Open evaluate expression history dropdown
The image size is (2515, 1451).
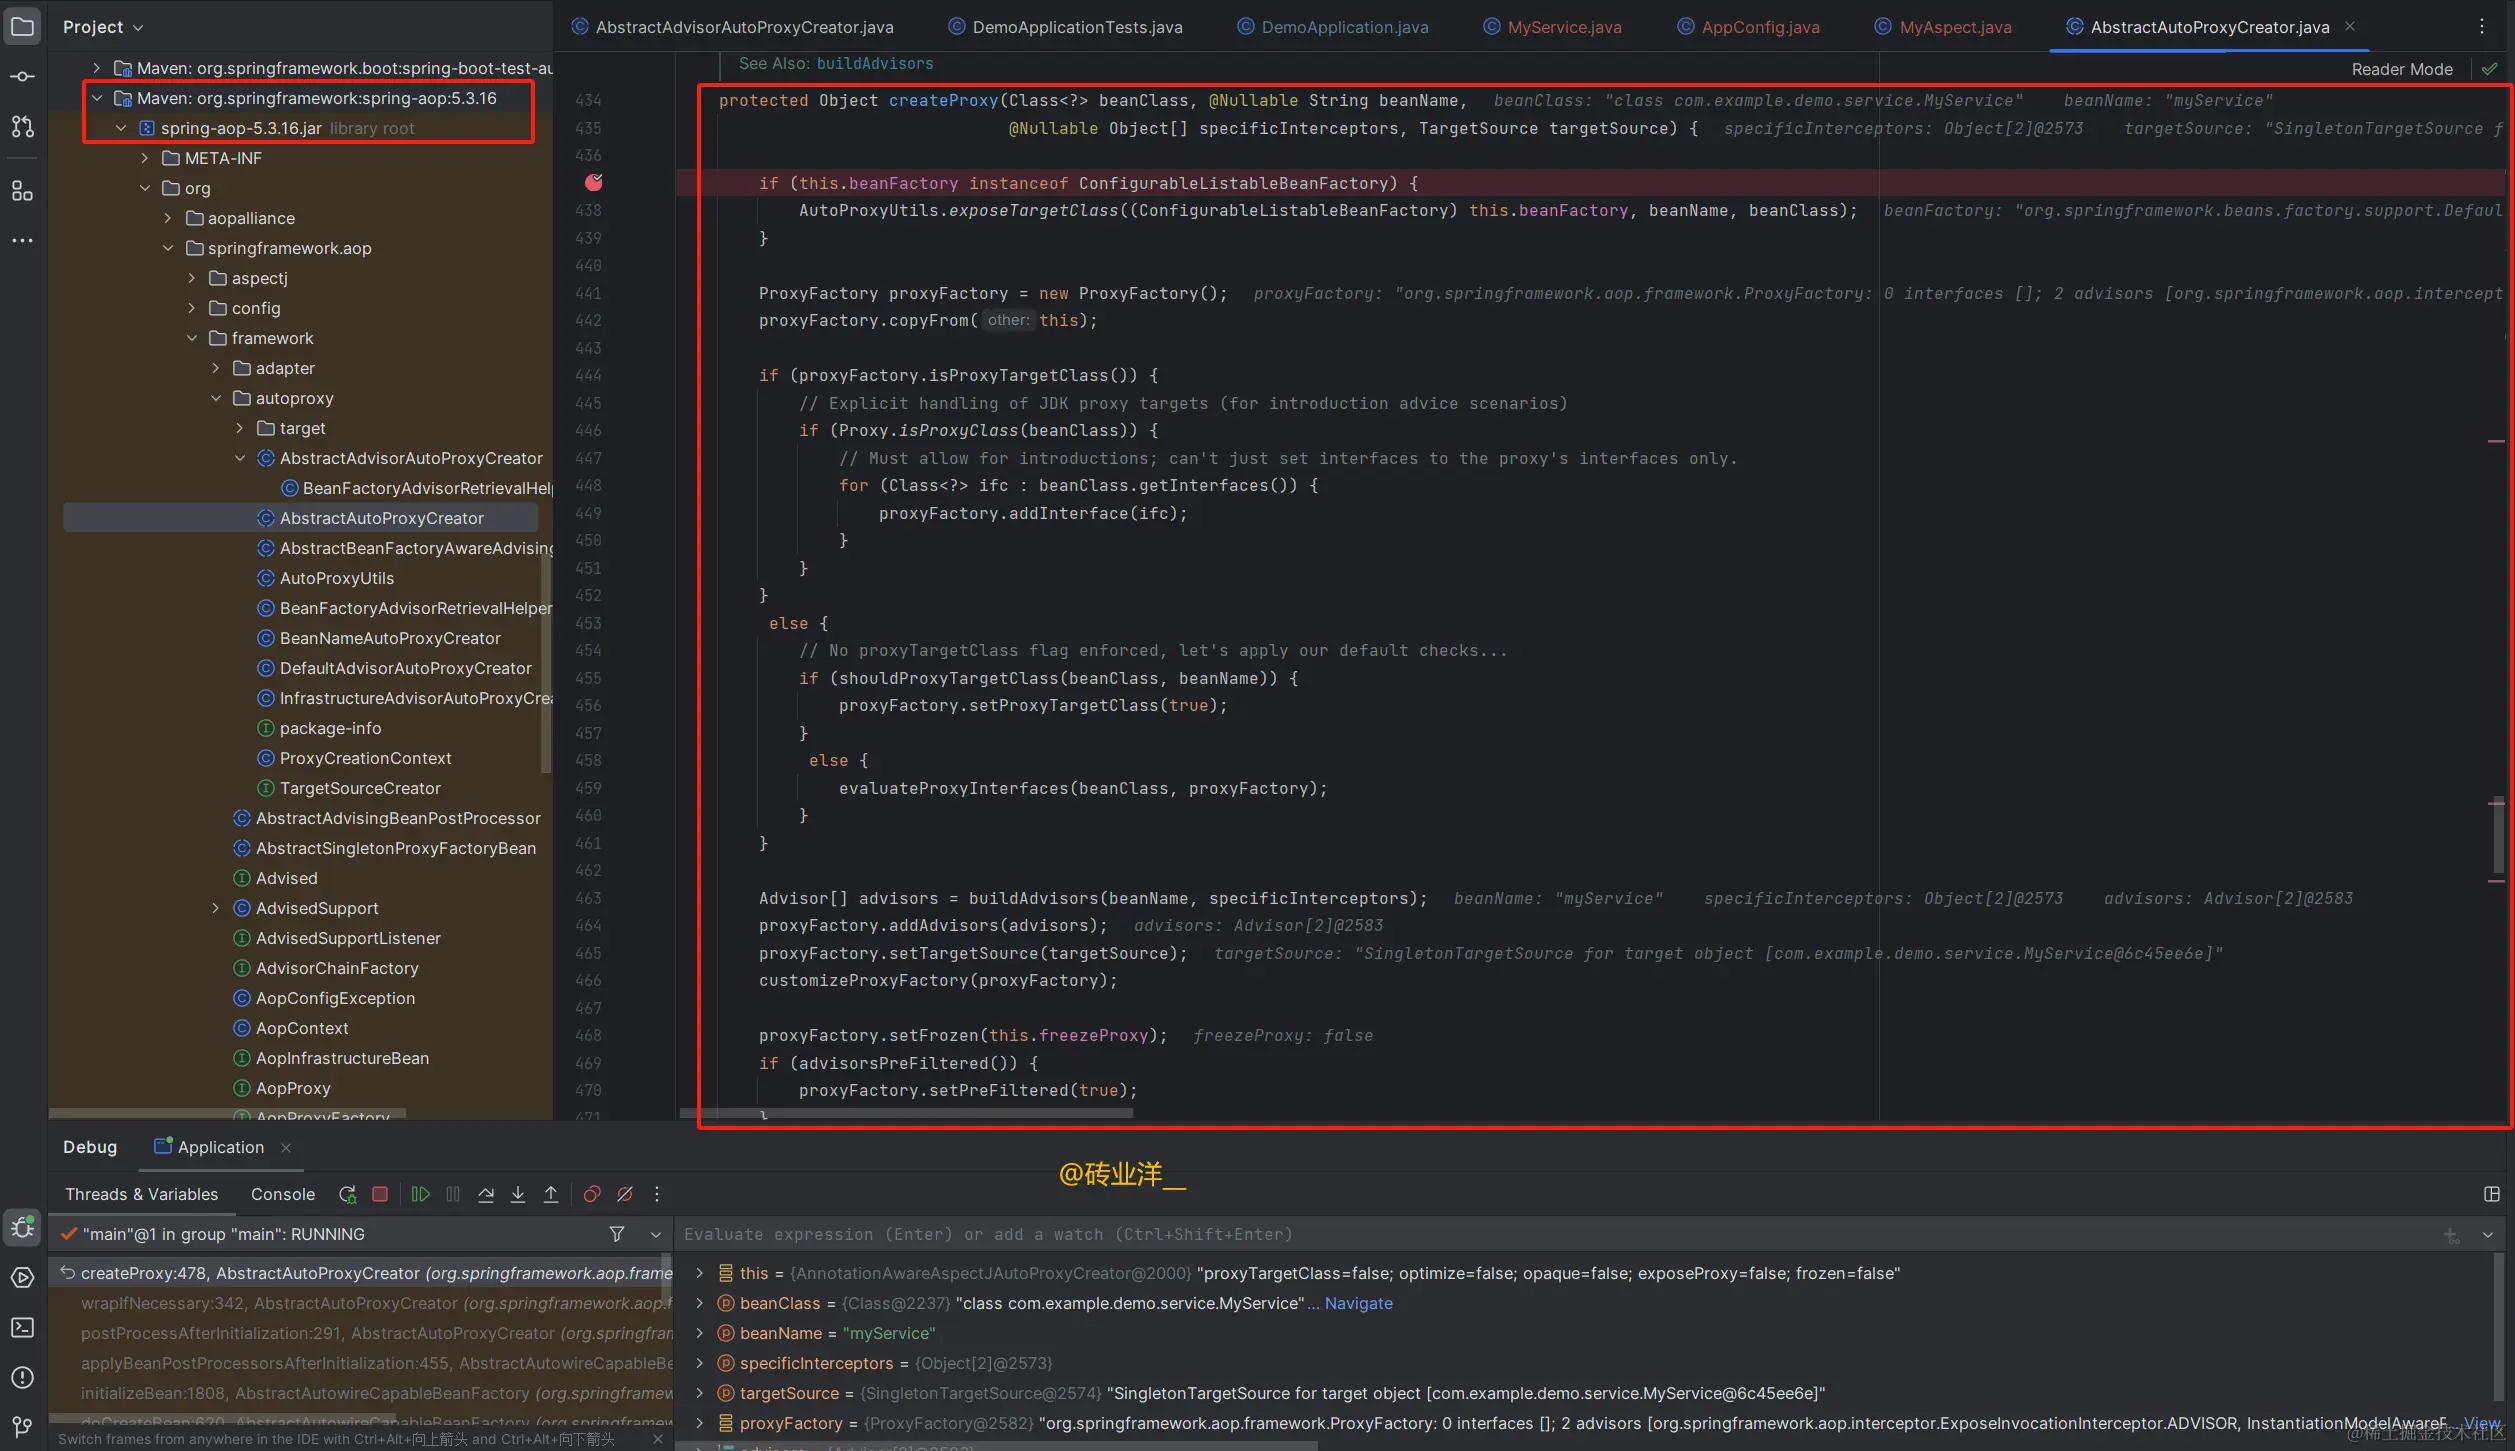click(x=2488, y=1235)
